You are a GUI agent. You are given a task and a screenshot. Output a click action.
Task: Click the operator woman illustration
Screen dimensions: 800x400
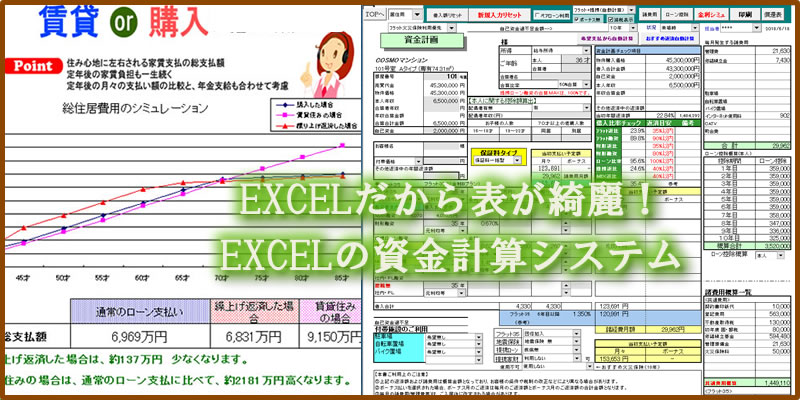pos(326,64)
